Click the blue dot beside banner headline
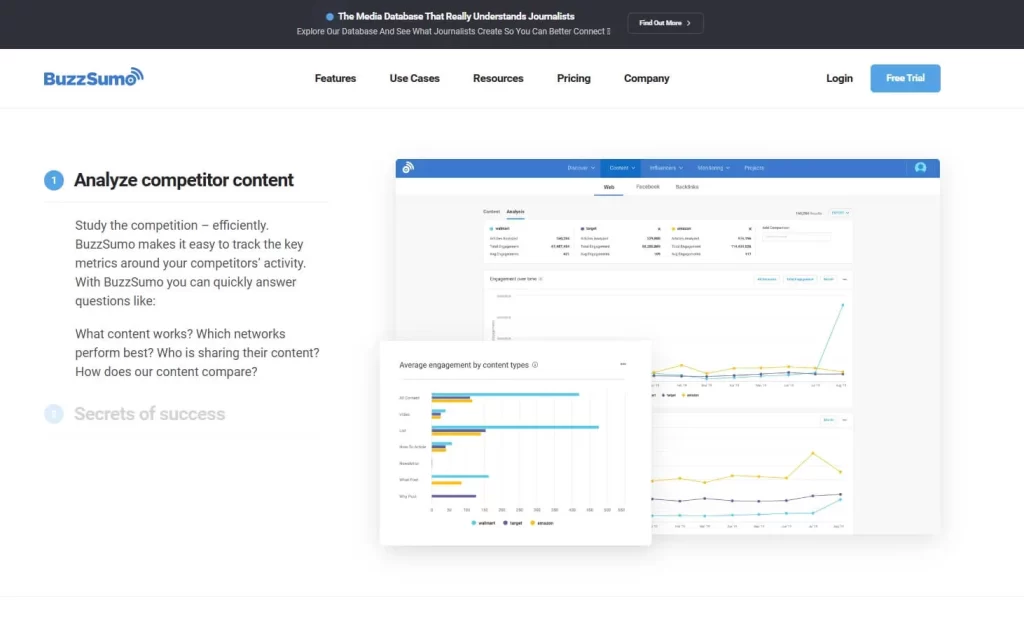This screenshot has width=1024, height=617. click(330, 17)
